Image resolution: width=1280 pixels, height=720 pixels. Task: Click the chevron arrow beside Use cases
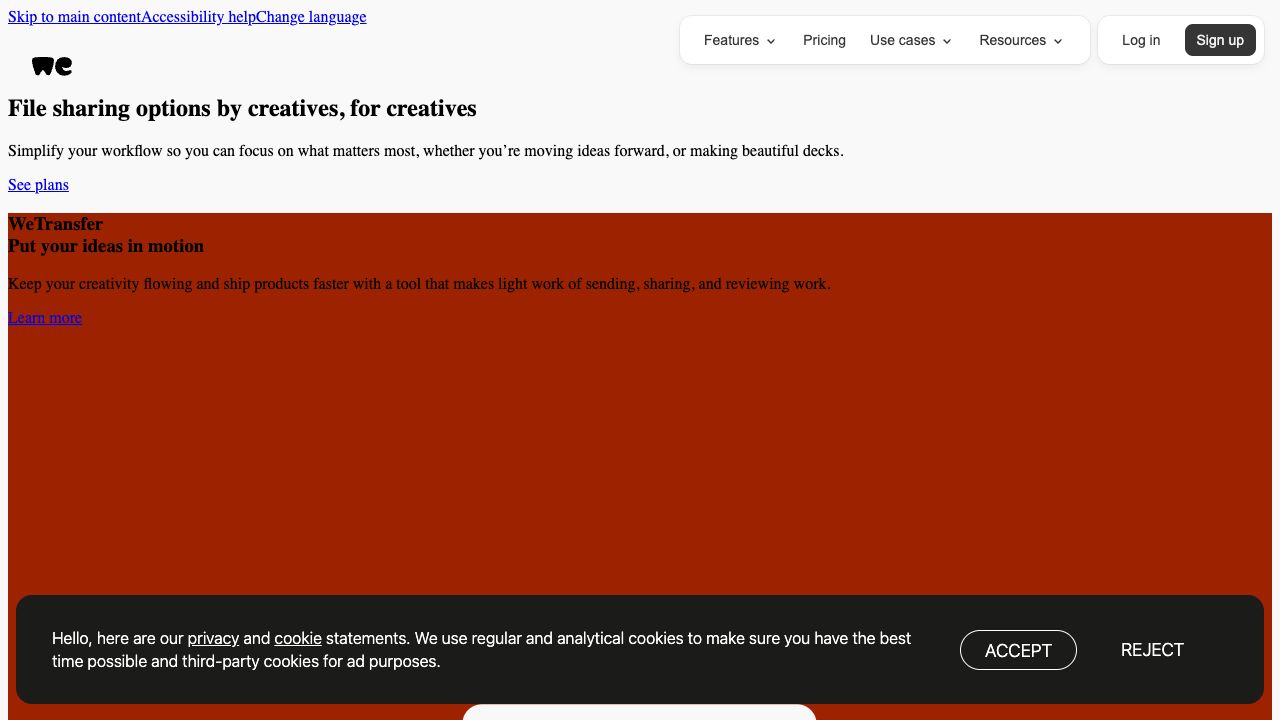click(x=947, y=41)
